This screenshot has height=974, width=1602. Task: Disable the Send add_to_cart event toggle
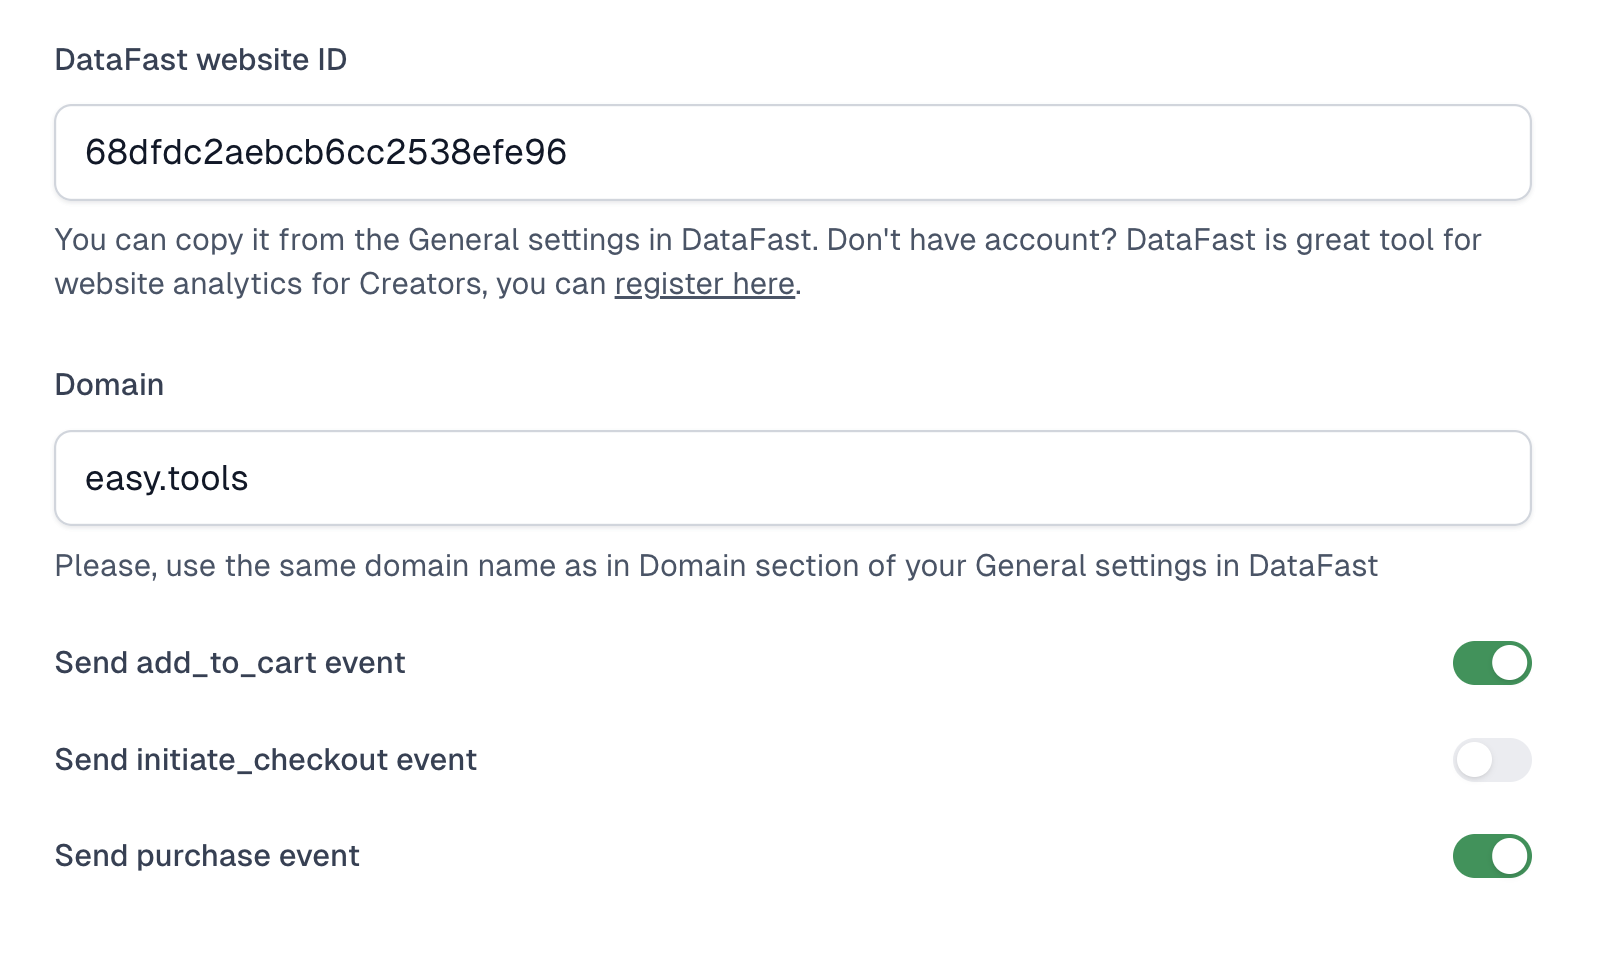pos(1491,663)
